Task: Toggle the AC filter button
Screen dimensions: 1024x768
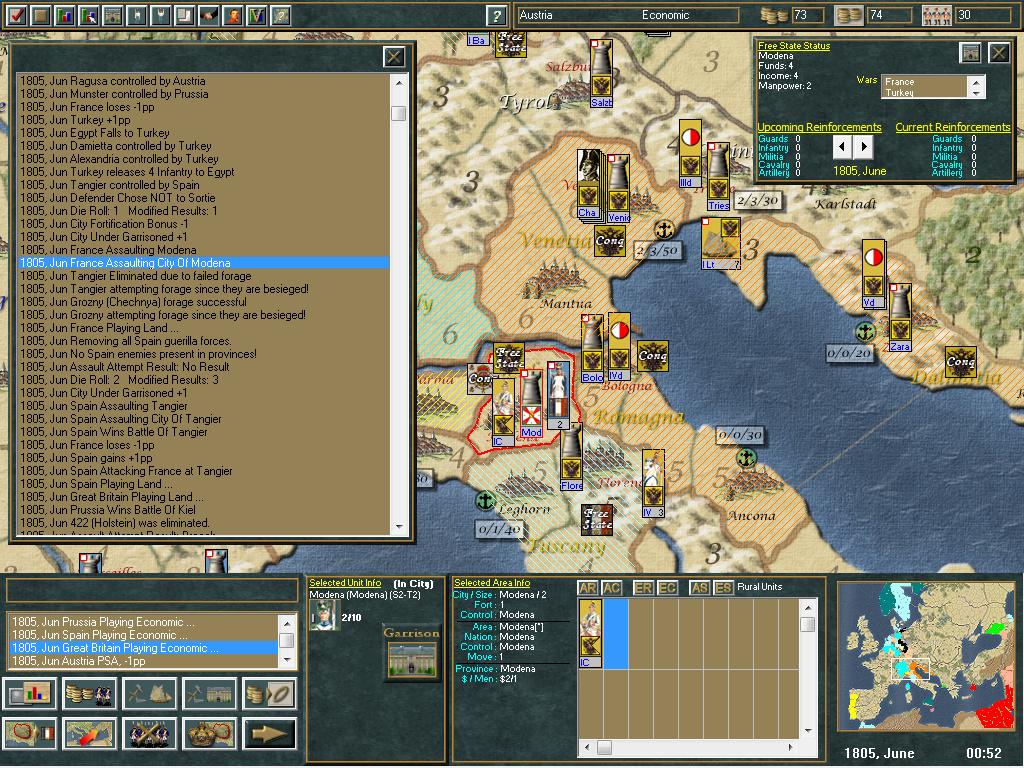Action: [612, 588]
